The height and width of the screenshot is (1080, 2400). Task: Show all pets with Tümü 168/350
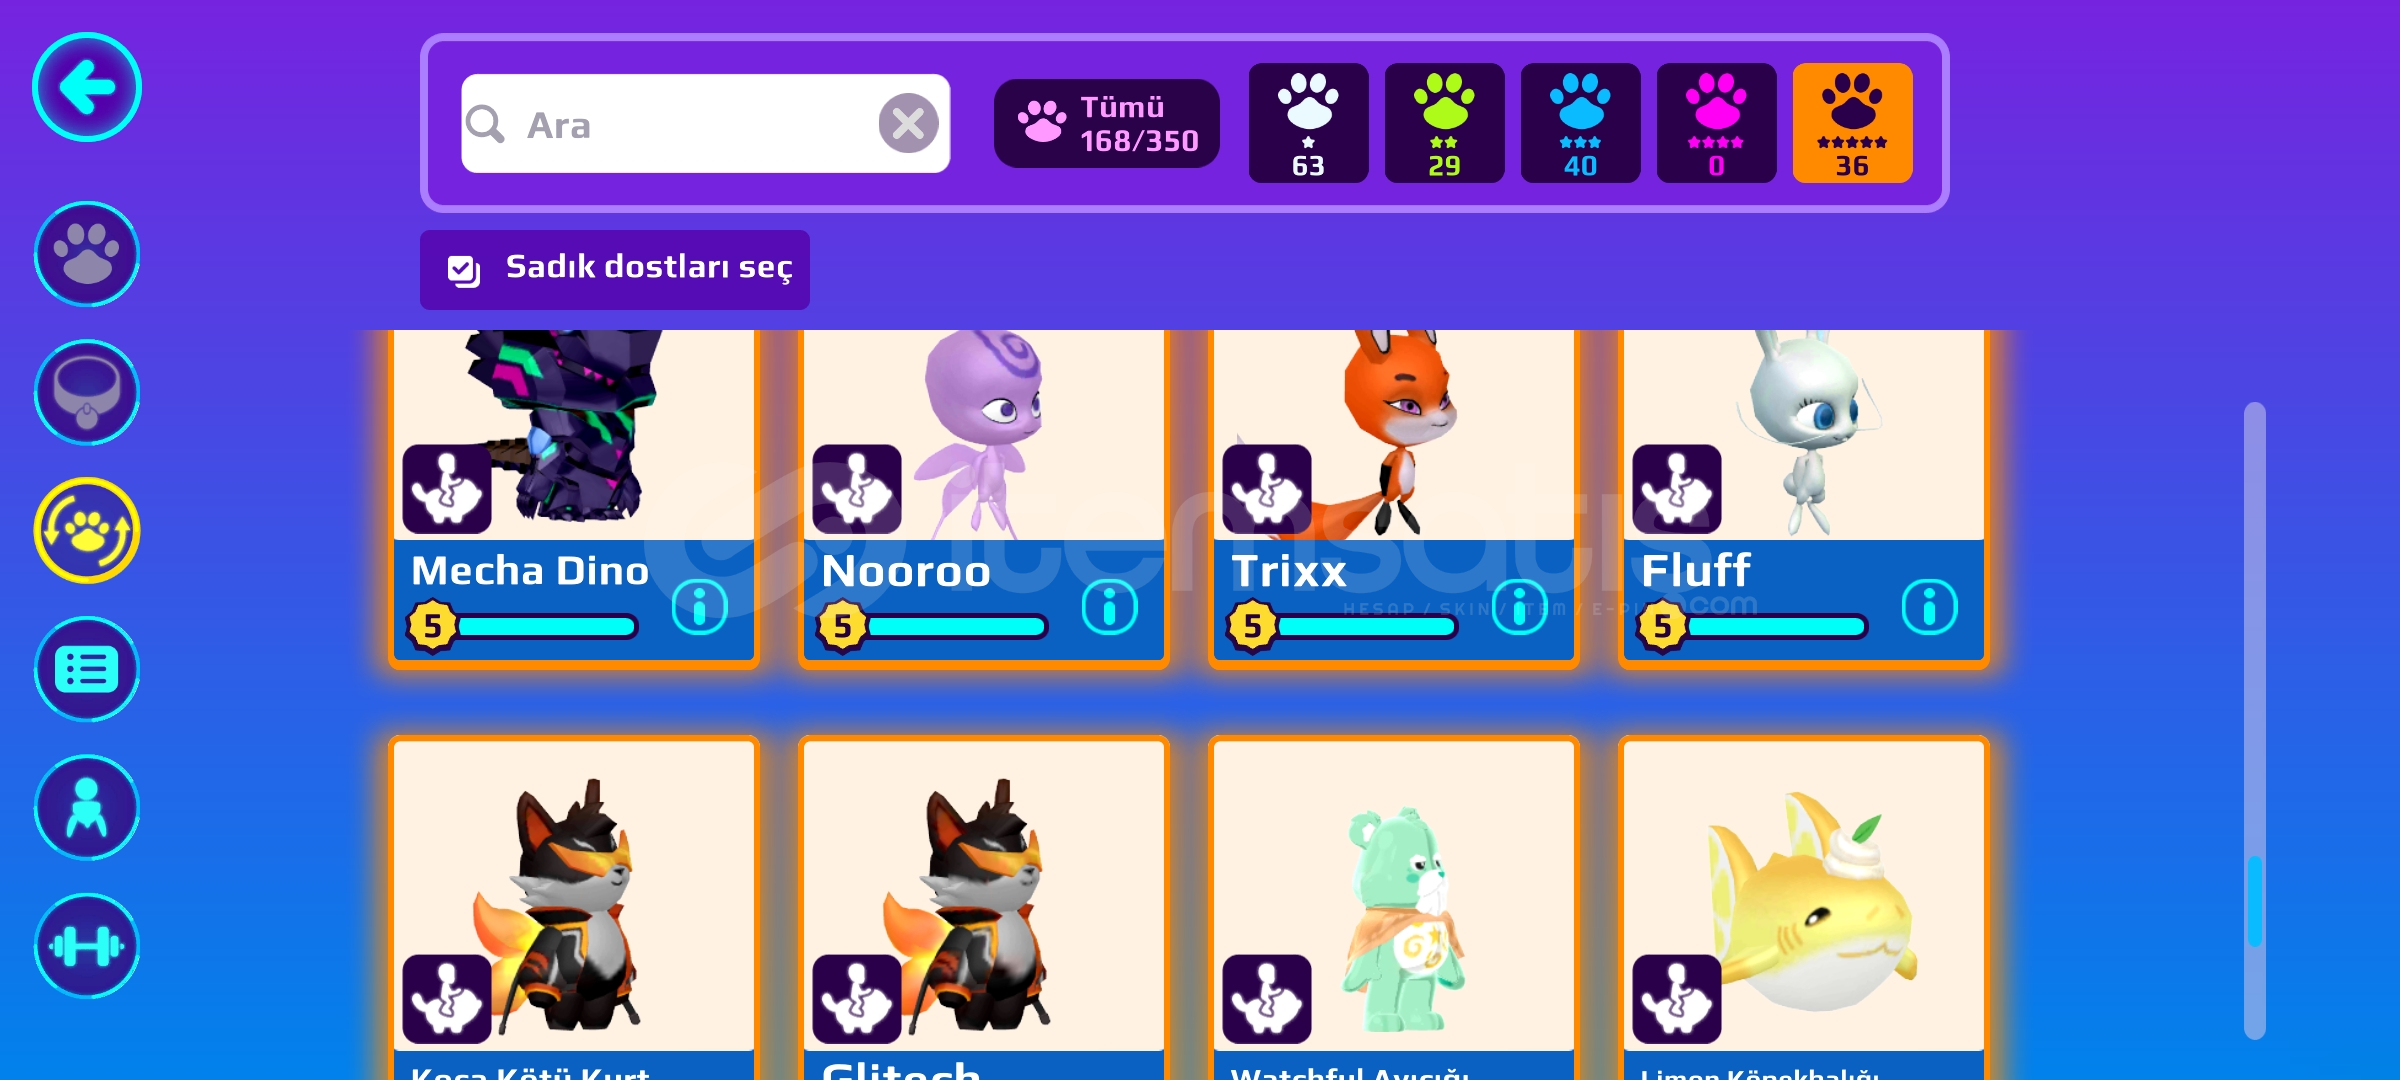pyautogui.click(x=1107, y=123)
